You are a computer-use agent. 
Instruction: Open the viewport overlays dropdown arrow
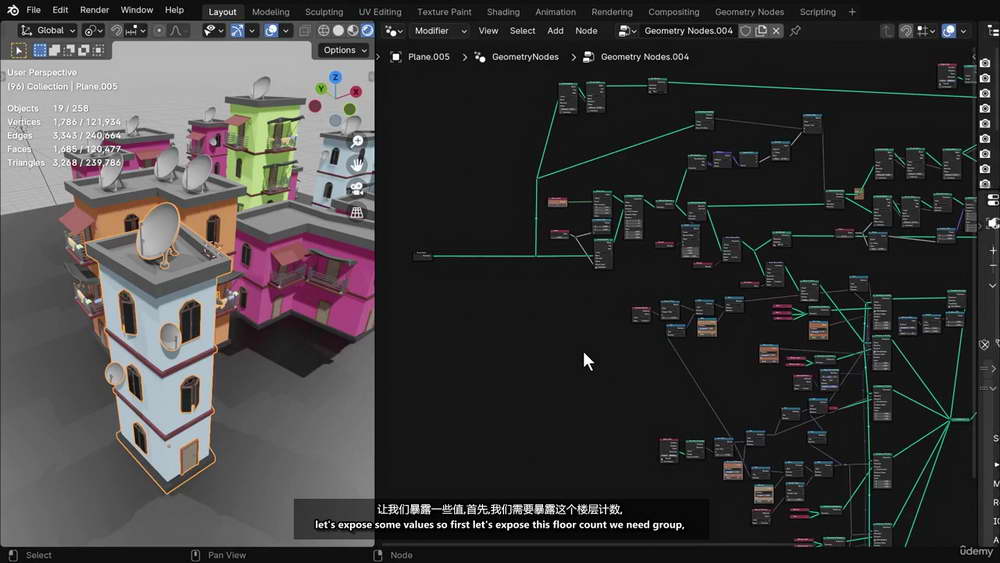(286, 31)
